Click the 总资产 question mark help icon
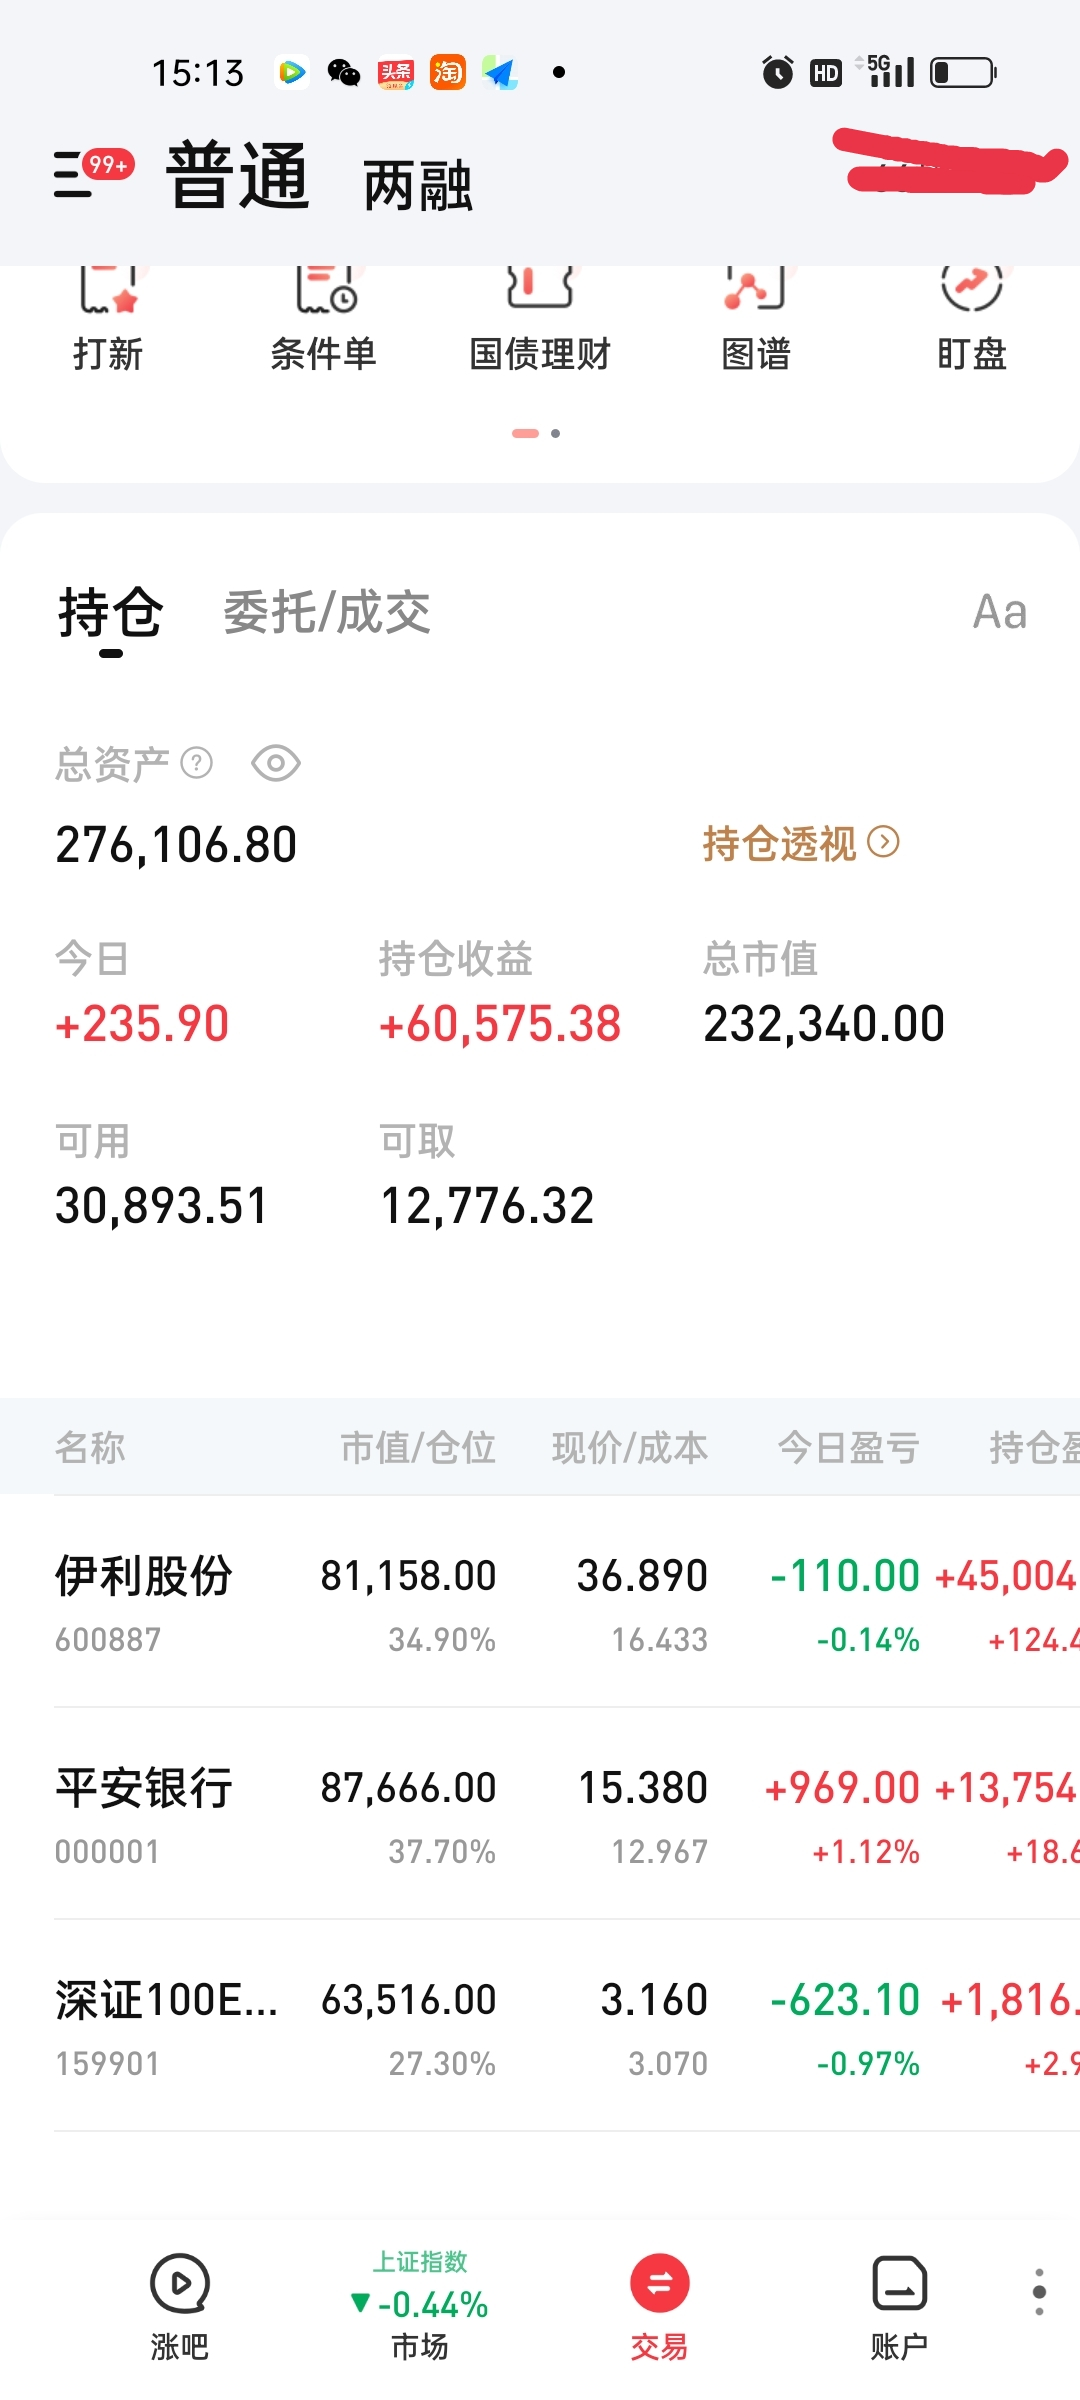The height and width of the screenshot is (2400, 1080). [x=196, y=764]
